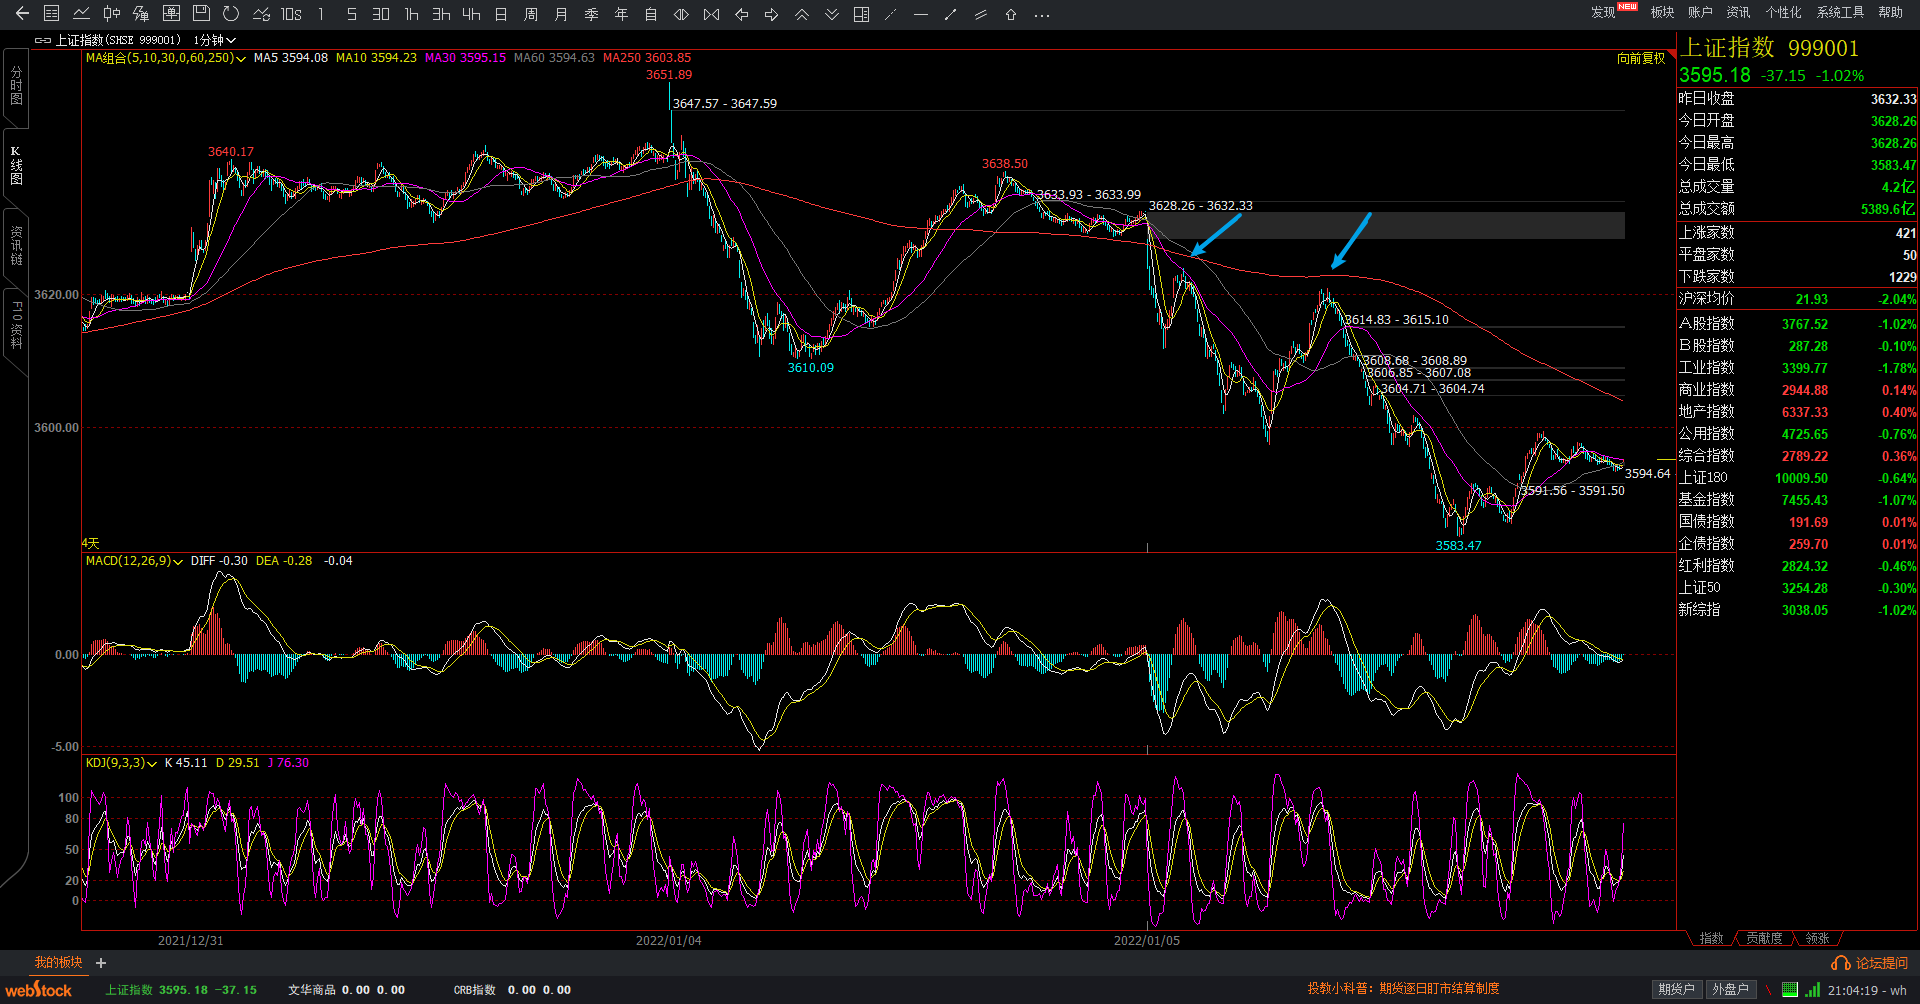Open the save layout disk icon
Screen dimensions: 1920x1004
coord(201,14)
